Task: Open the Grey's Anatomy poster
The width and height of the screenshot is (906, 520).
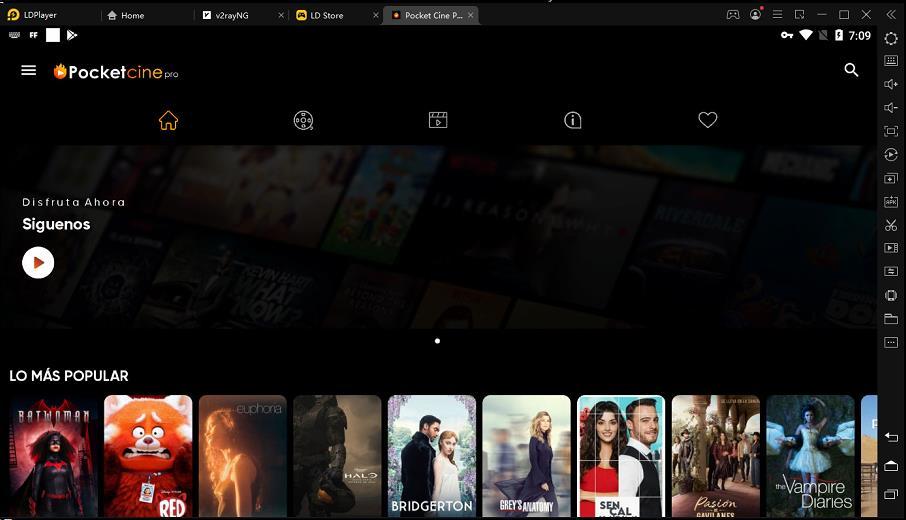Action: [x=526, y=456]
